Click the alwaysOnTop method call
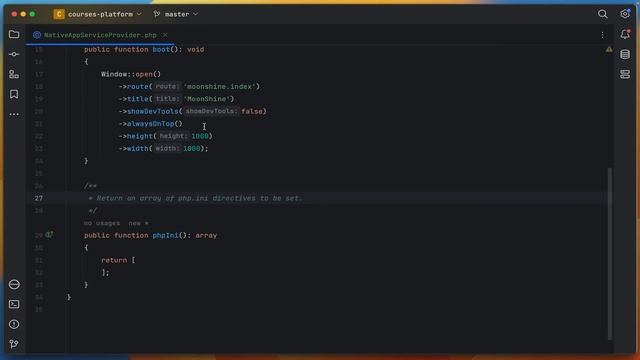 click(151, 124)
